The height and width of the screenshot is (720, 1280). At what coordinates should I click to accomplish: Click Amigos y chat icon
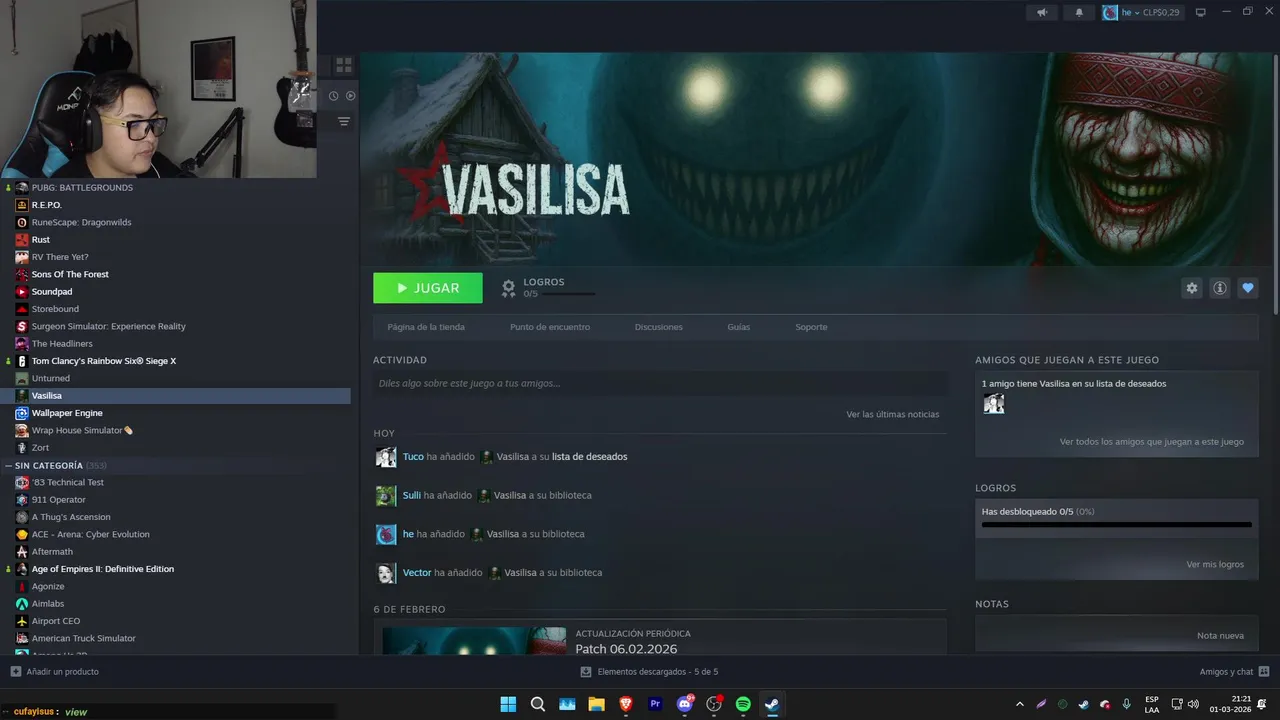click(x=1264, y=672)
